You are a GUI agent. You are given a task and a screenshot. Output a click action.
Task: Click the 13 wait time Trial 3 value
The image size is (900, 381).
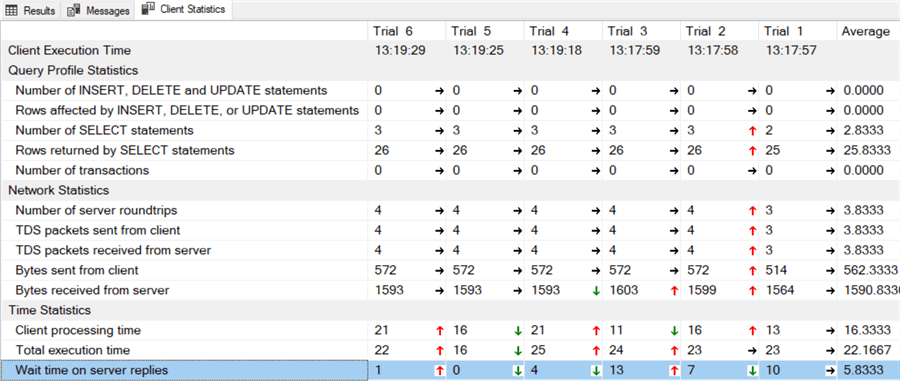click(x=616, y=370)
